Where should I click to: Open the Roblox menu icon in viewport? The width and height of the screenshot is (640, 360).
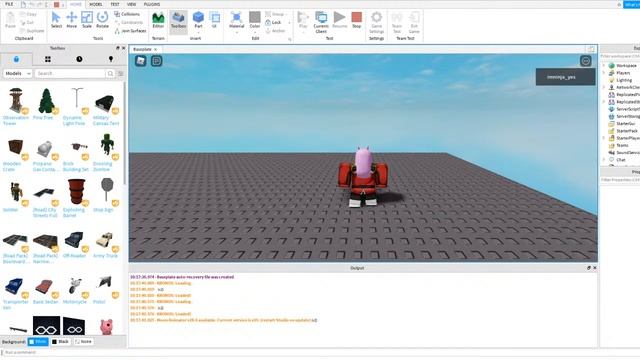pos(141,61)
